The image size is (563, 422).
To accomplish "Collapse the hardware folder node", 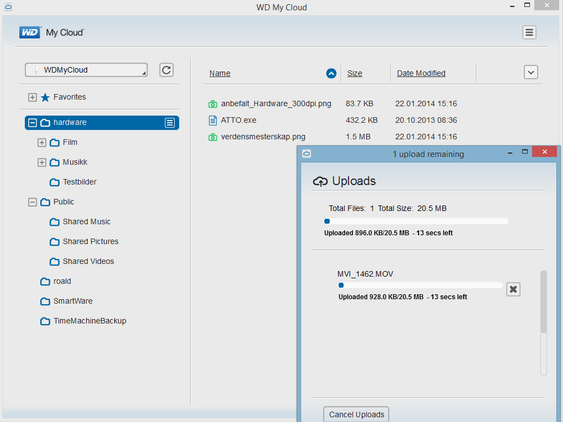I will [x=32, y=123].
